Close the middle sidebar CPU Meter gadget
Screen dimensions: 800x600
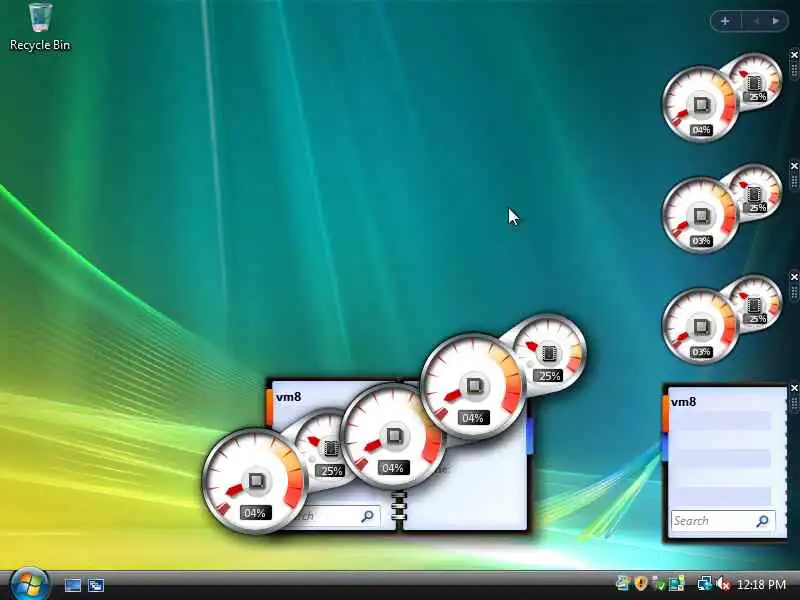[794, 166]
